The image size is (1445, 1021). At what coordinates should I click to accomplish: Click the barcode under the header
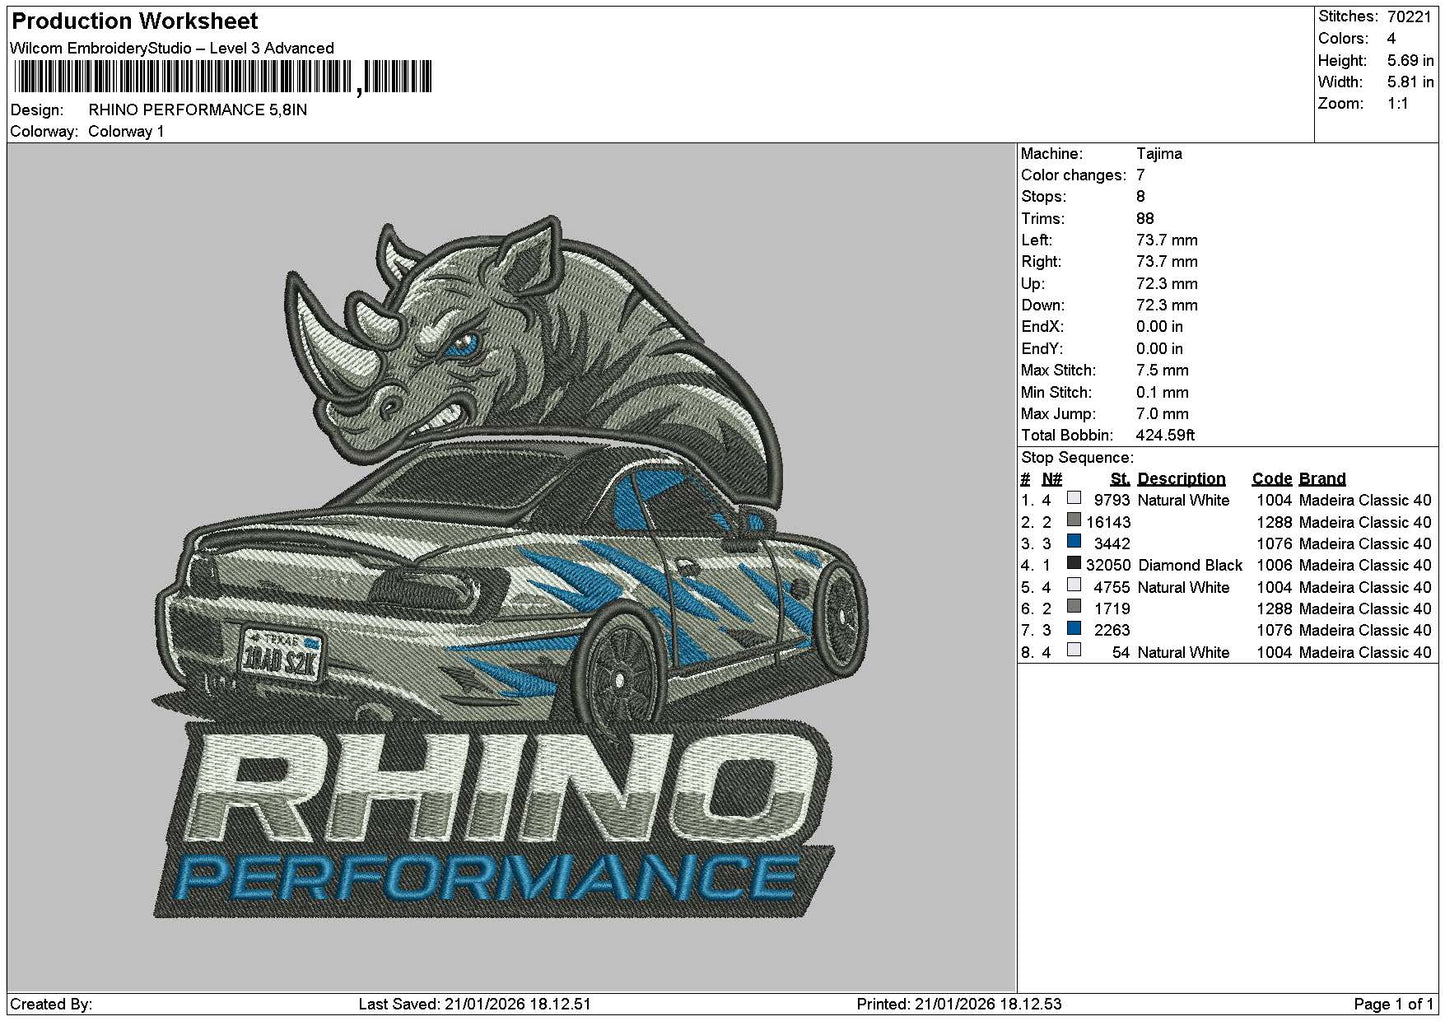[224, 77]
